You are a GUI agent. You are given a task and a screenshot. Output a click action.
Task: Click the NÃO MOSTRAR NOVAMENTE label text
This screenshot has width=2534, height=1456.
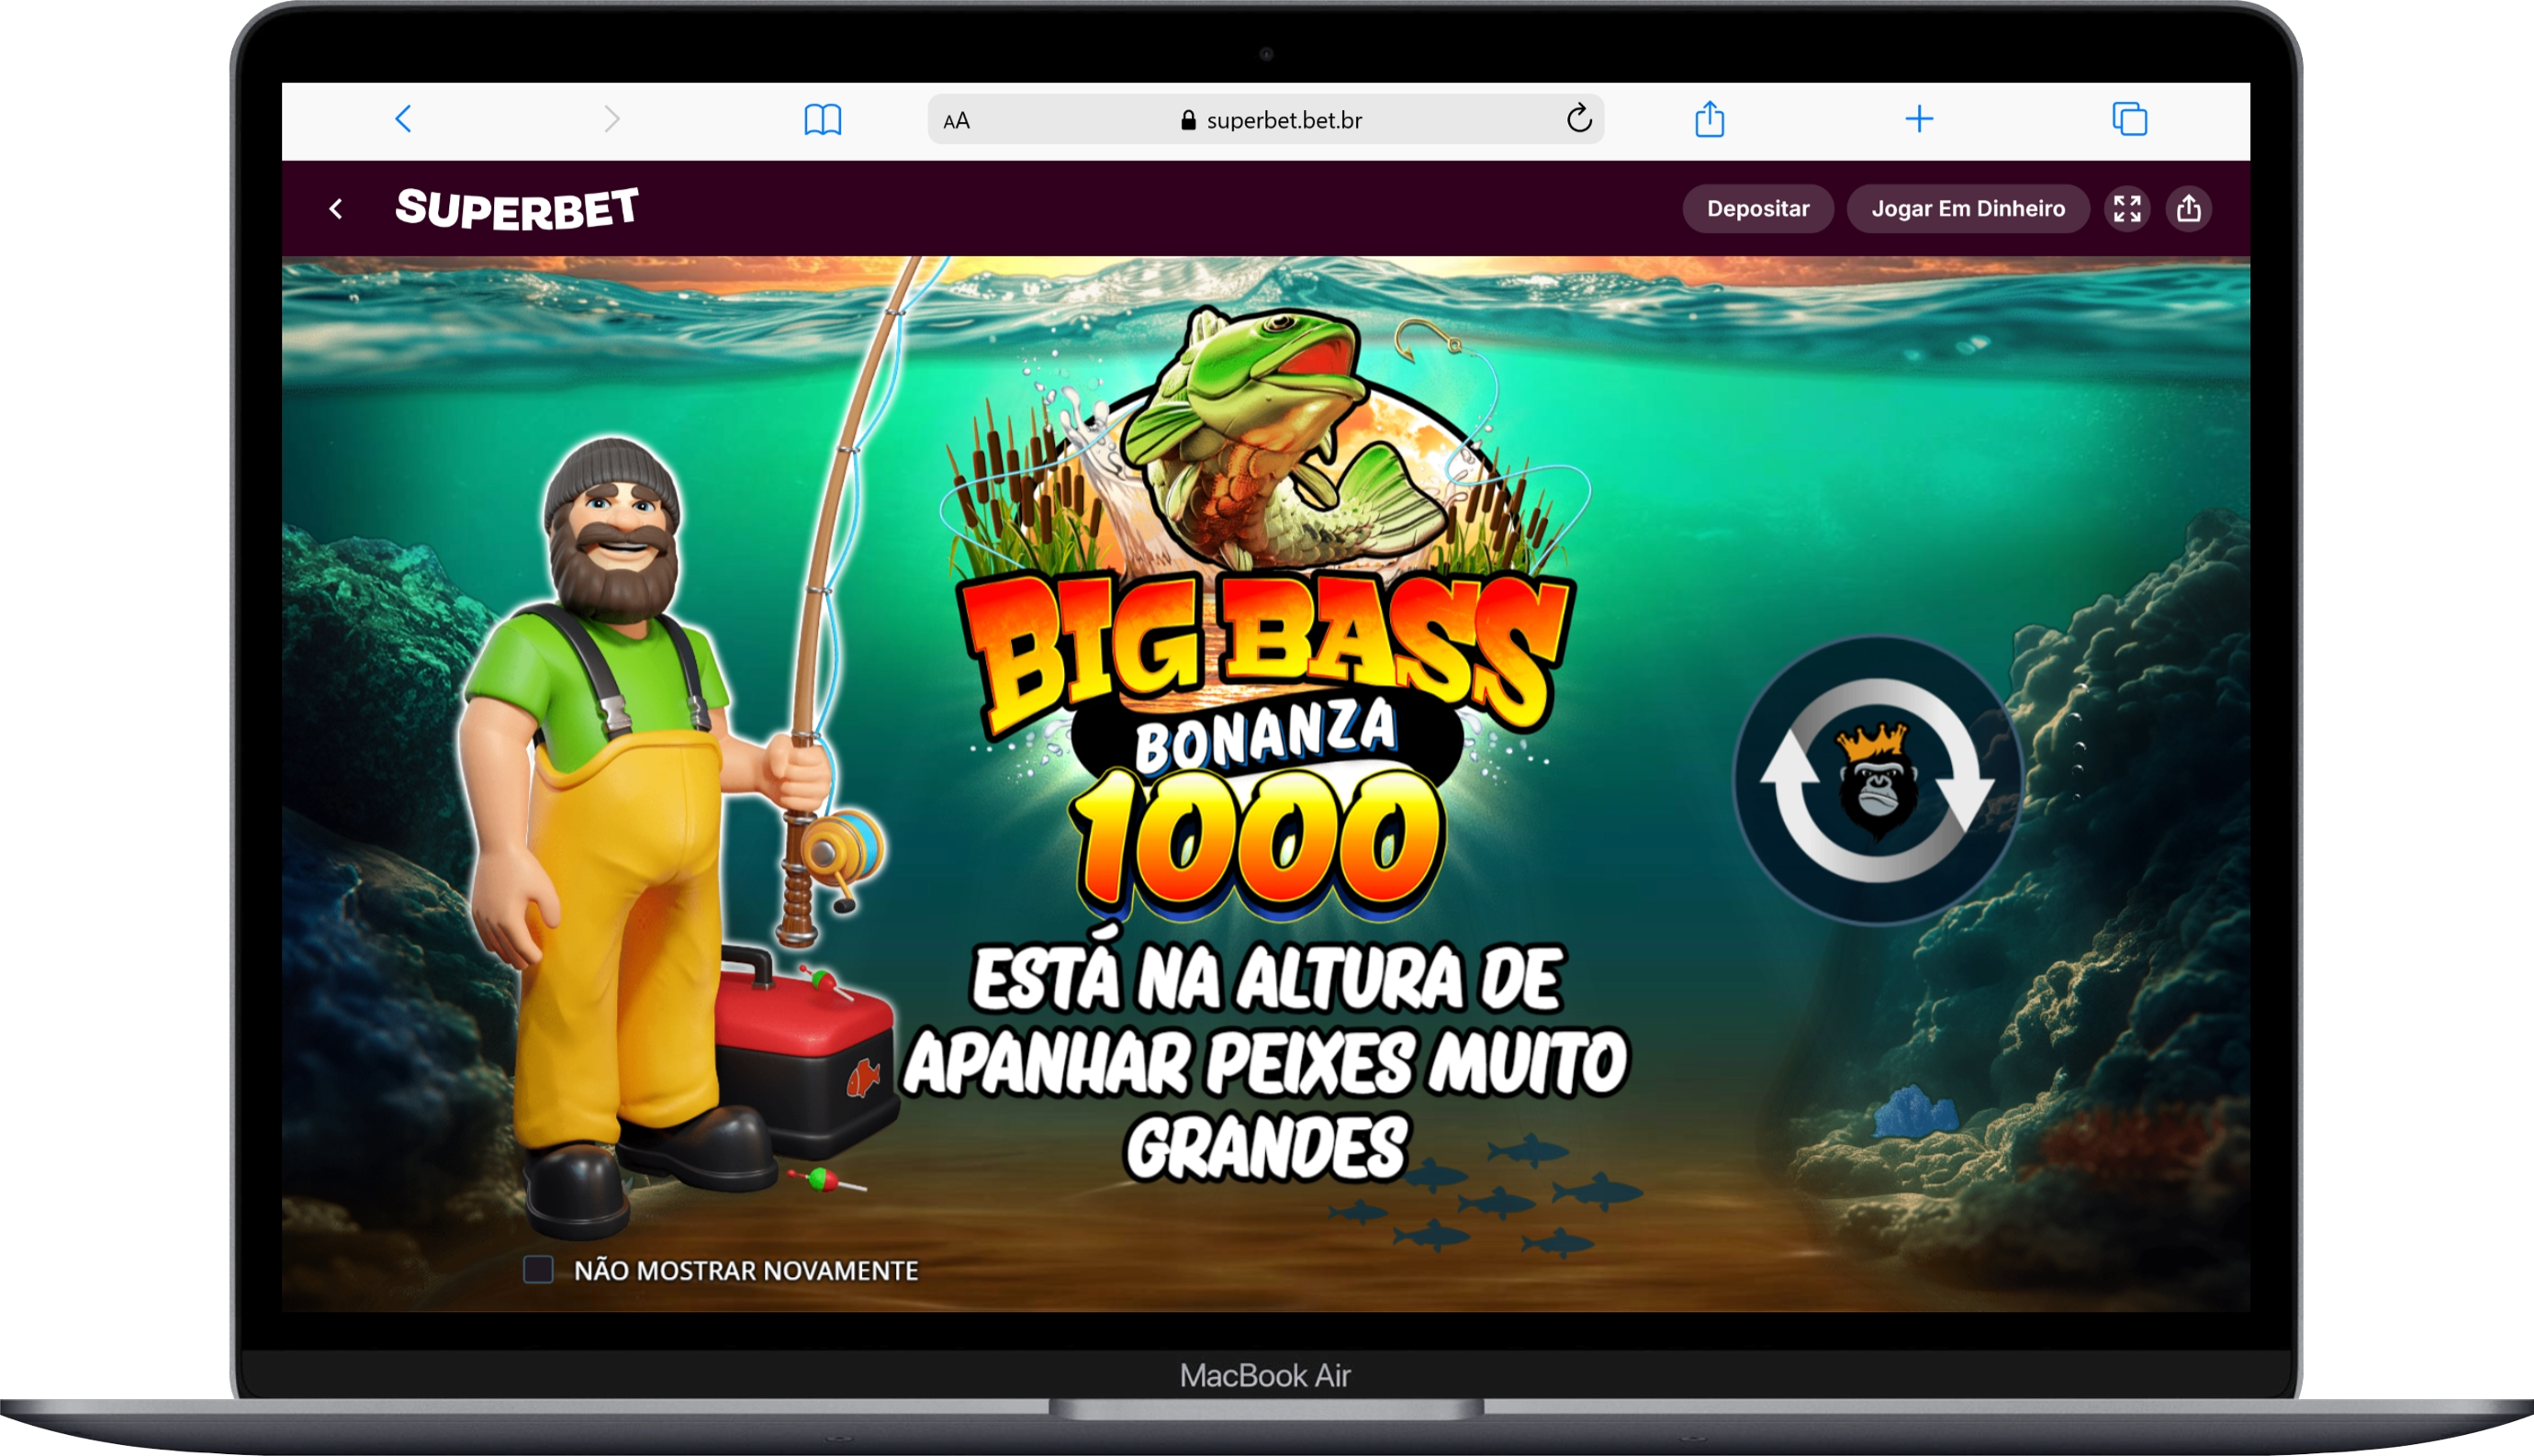[x=746, y=1270]
